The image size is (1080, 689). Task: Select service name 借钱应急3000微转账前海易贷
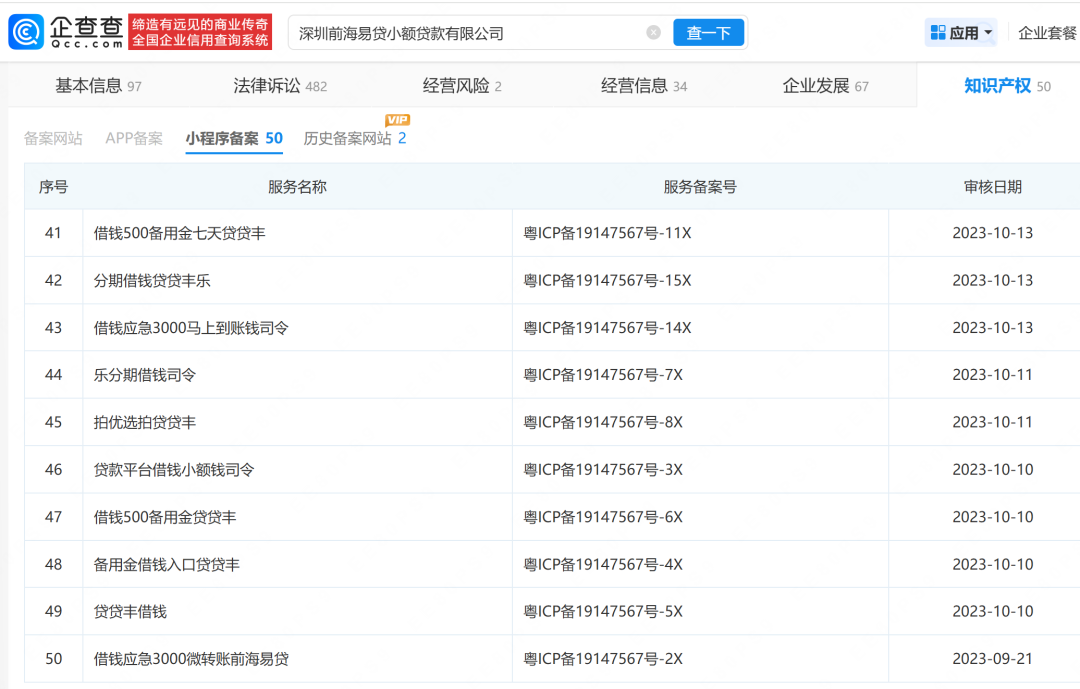pos(191,659)
